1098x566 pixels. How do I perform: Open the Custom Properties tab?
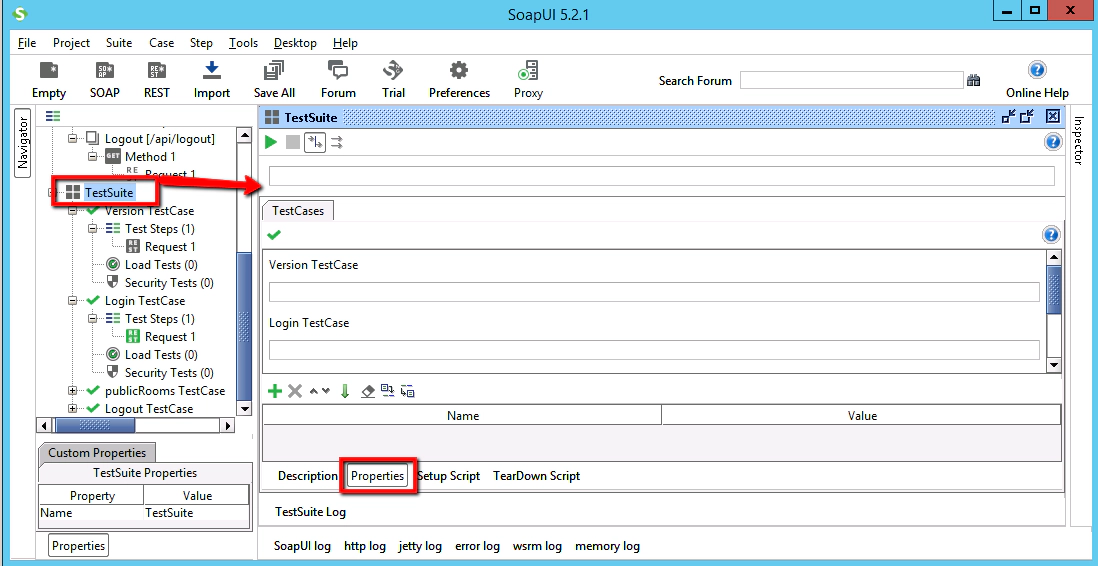coord(97,453)
